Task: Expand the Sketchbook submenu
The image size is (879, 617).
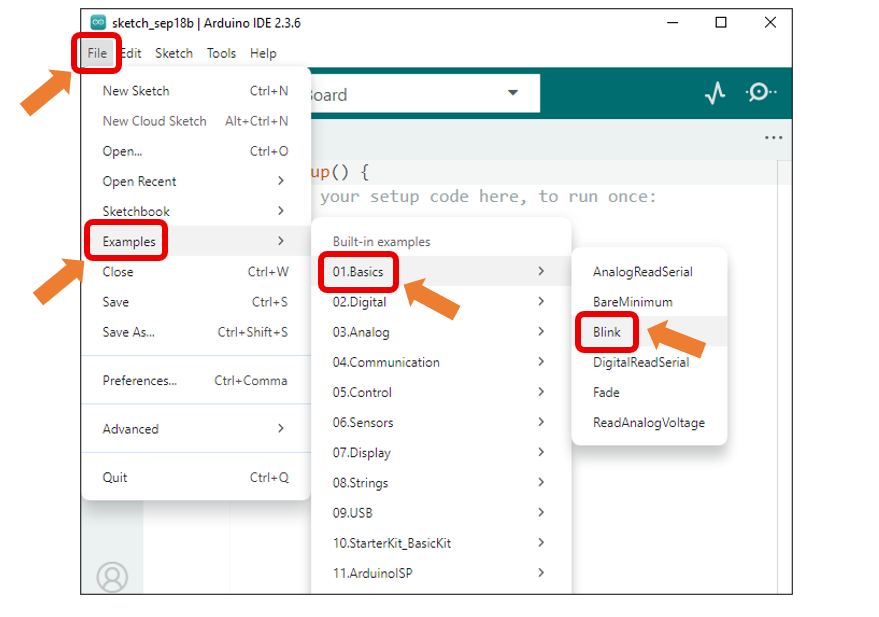Action: tap(196, 211)
